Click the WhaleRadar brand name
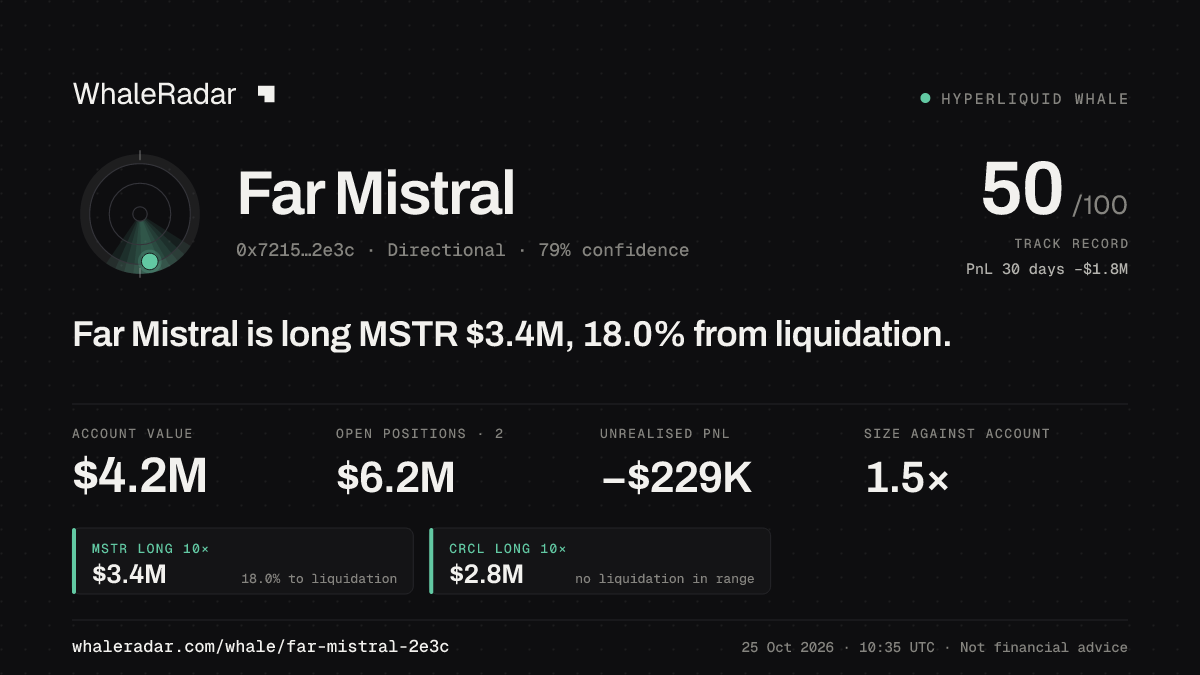Screen dimensions: 1200x675 coord(154,94)
